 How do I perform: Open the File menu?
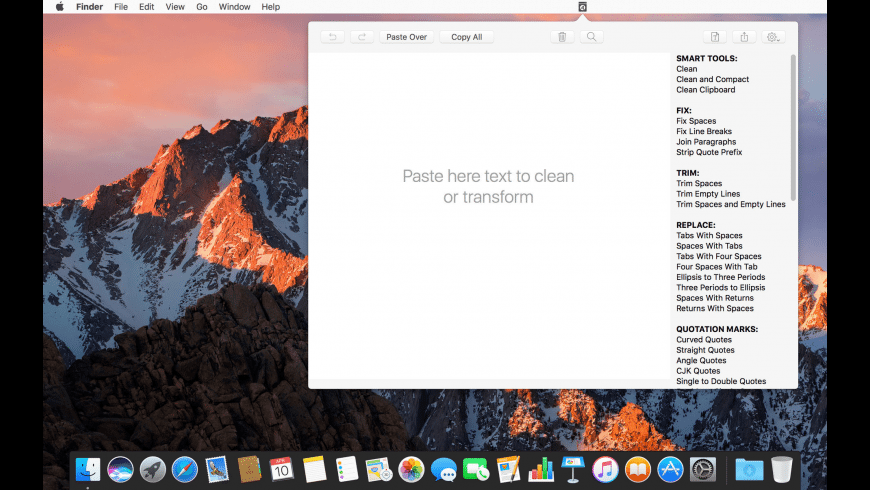click(121, 7)
